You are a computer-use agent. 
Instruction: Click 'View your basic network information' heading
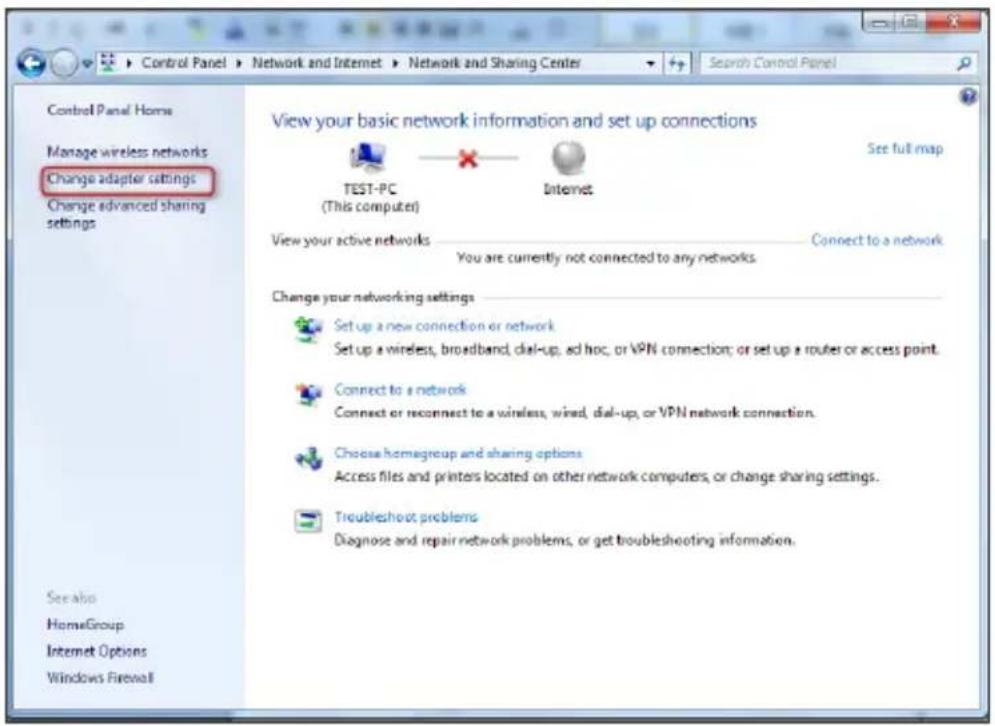pos(515,121)
